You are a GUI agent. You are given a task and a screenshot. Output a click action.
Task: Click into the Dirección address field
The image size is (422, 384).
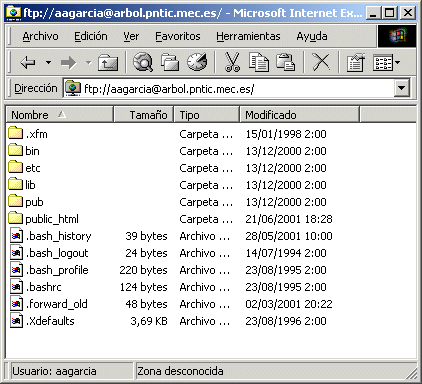coord(230,89)
